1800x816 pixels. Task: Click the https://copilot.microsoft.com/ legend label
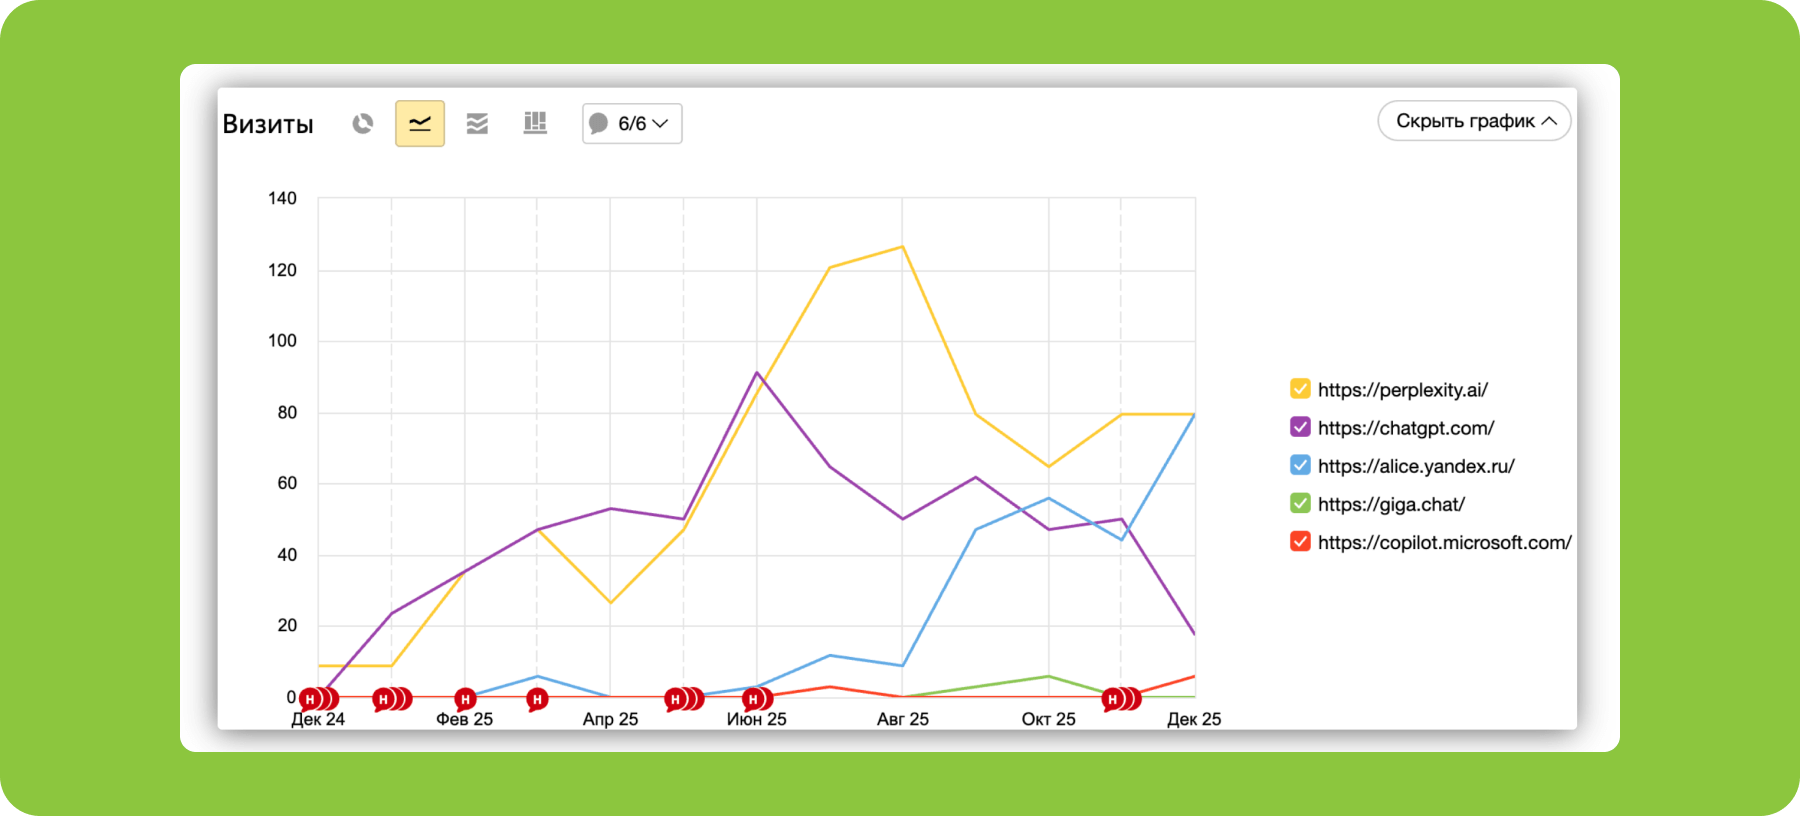pos(1444,542)
